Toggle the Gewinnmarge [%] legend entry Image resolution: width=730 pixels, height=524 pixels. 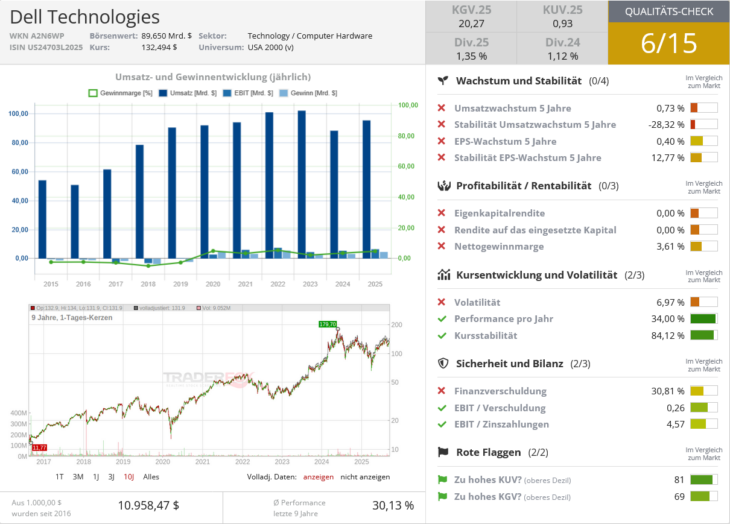[x=120, y=93]
